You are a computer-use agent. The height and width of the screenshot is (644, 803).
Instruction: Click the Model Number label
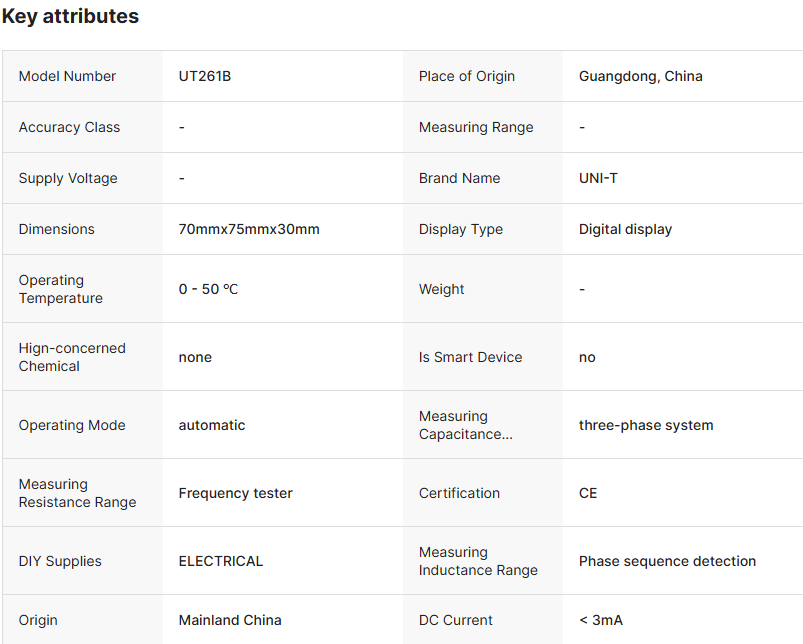click(x=67, y=76)
